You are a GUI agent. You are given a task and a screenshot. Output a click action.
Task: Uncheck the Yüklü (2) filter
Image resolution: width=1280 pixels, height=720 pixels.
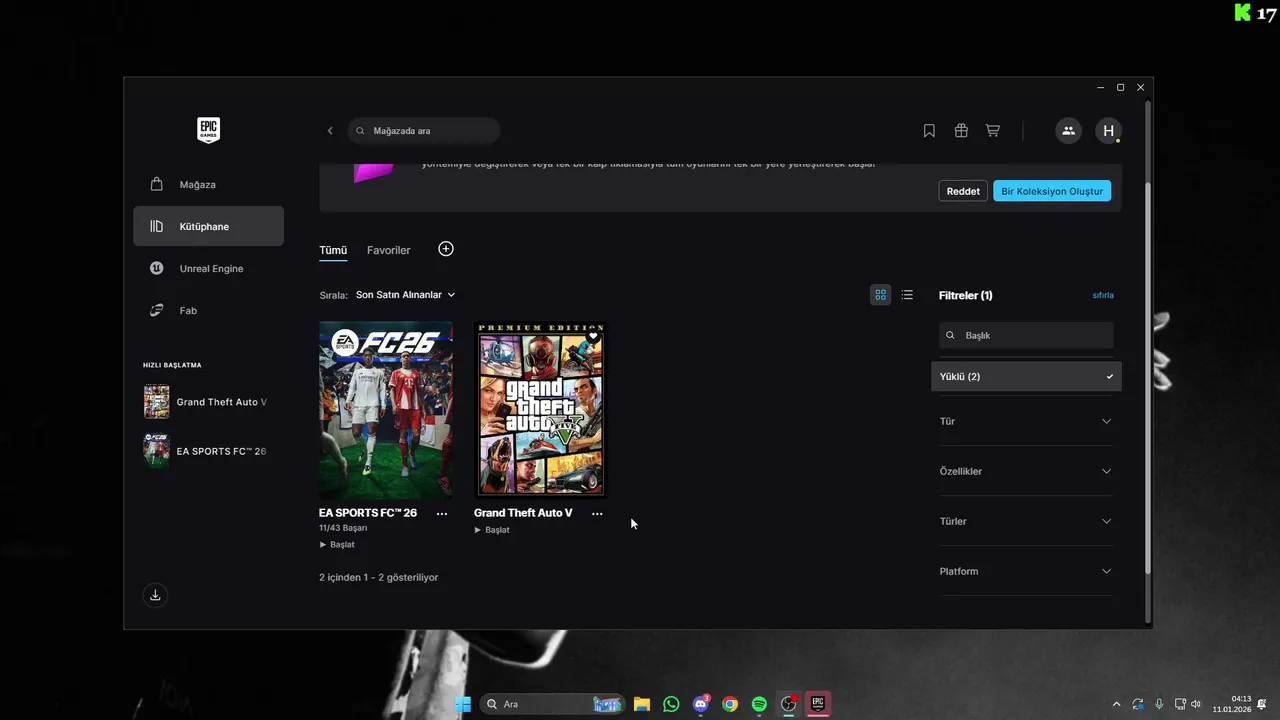click(x=1026, y=376)
